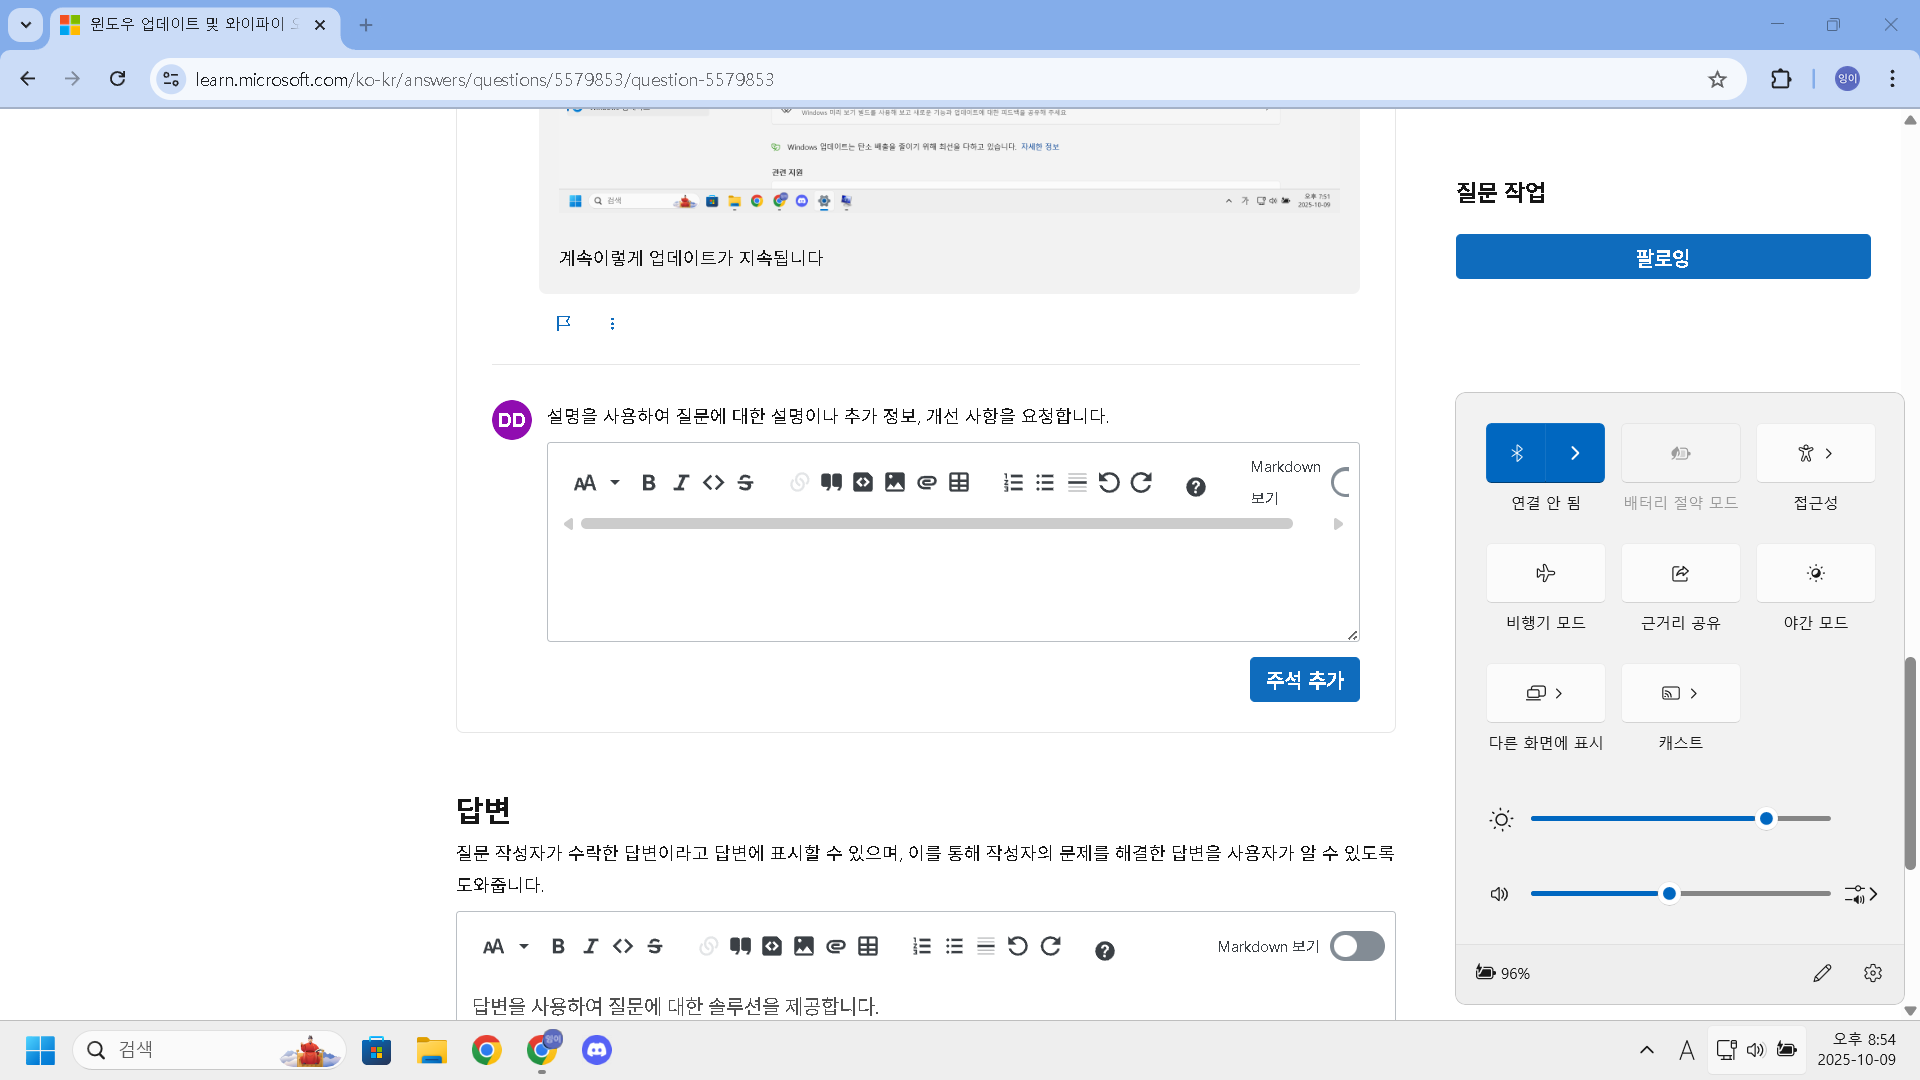The image size is (1920, 1080).
Task: Undo in the comment editor toolbar
Action: click(1109, 483)
